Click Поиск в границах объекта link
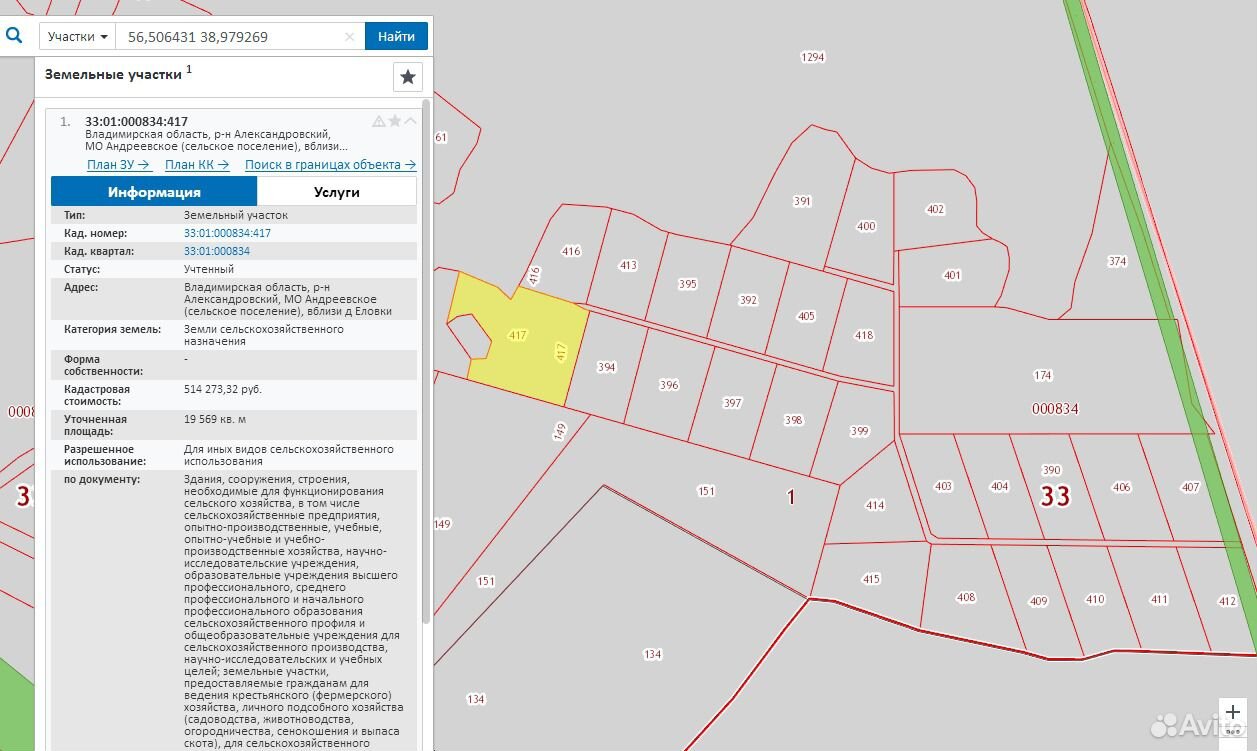 pos(330,165)
